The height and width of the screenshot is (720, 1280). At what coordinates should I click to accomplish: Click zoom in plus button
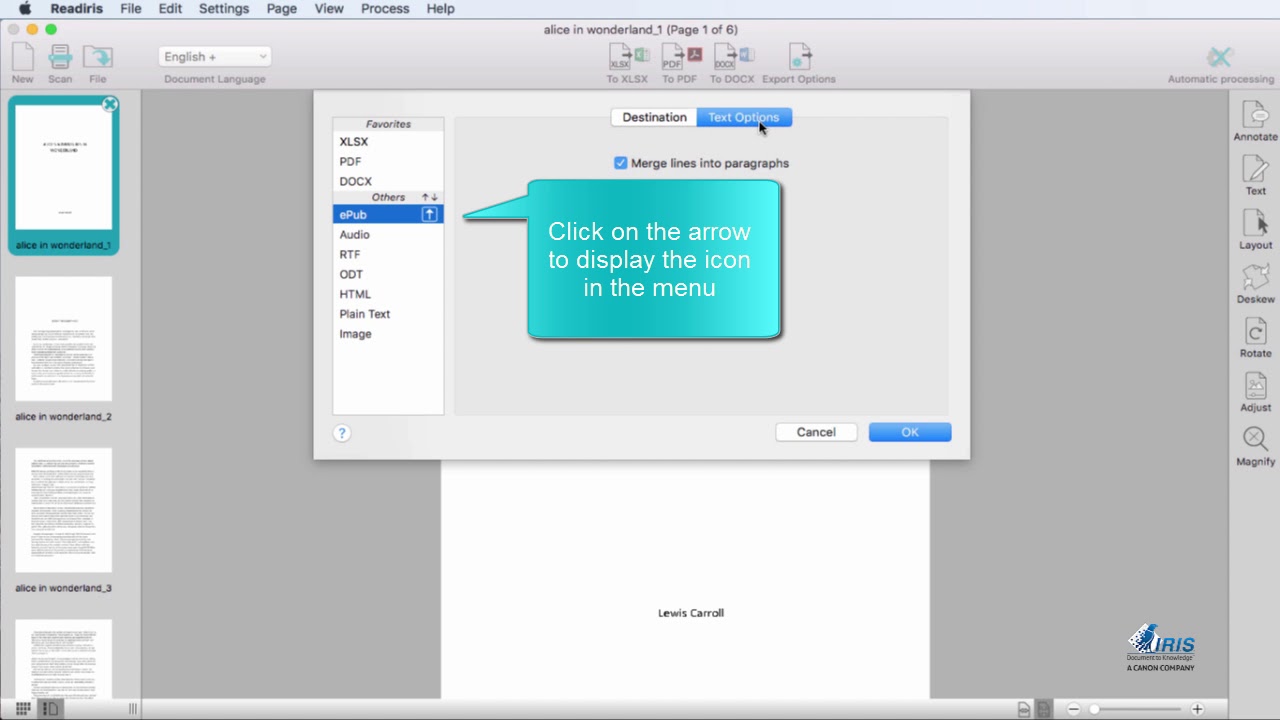[x=1197, y=709]
